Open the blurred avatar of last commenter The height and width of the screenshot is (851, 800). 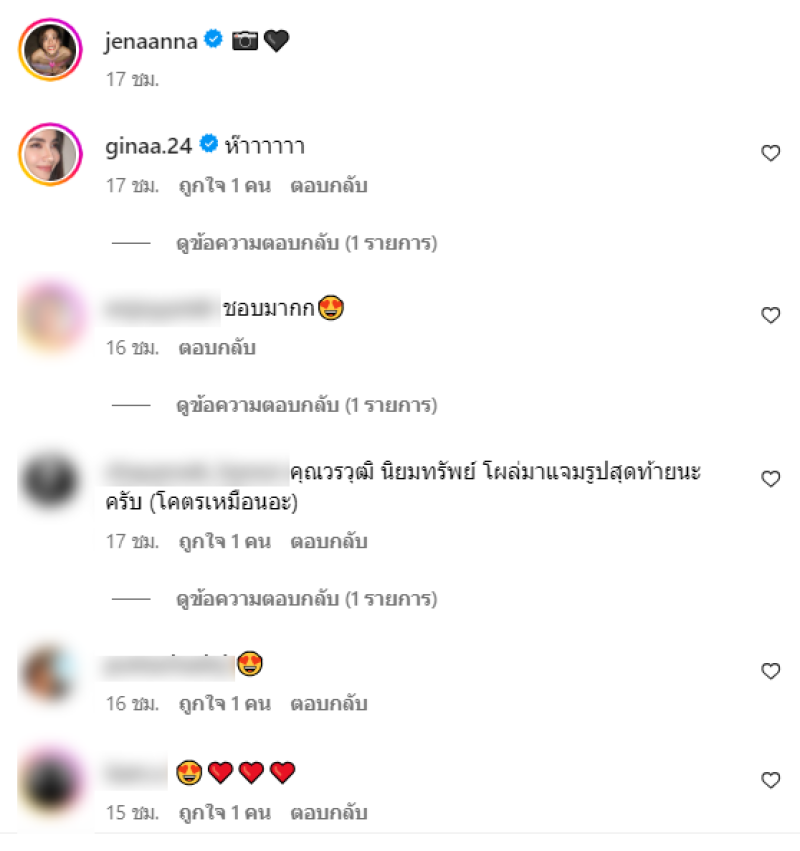point(50,782)
